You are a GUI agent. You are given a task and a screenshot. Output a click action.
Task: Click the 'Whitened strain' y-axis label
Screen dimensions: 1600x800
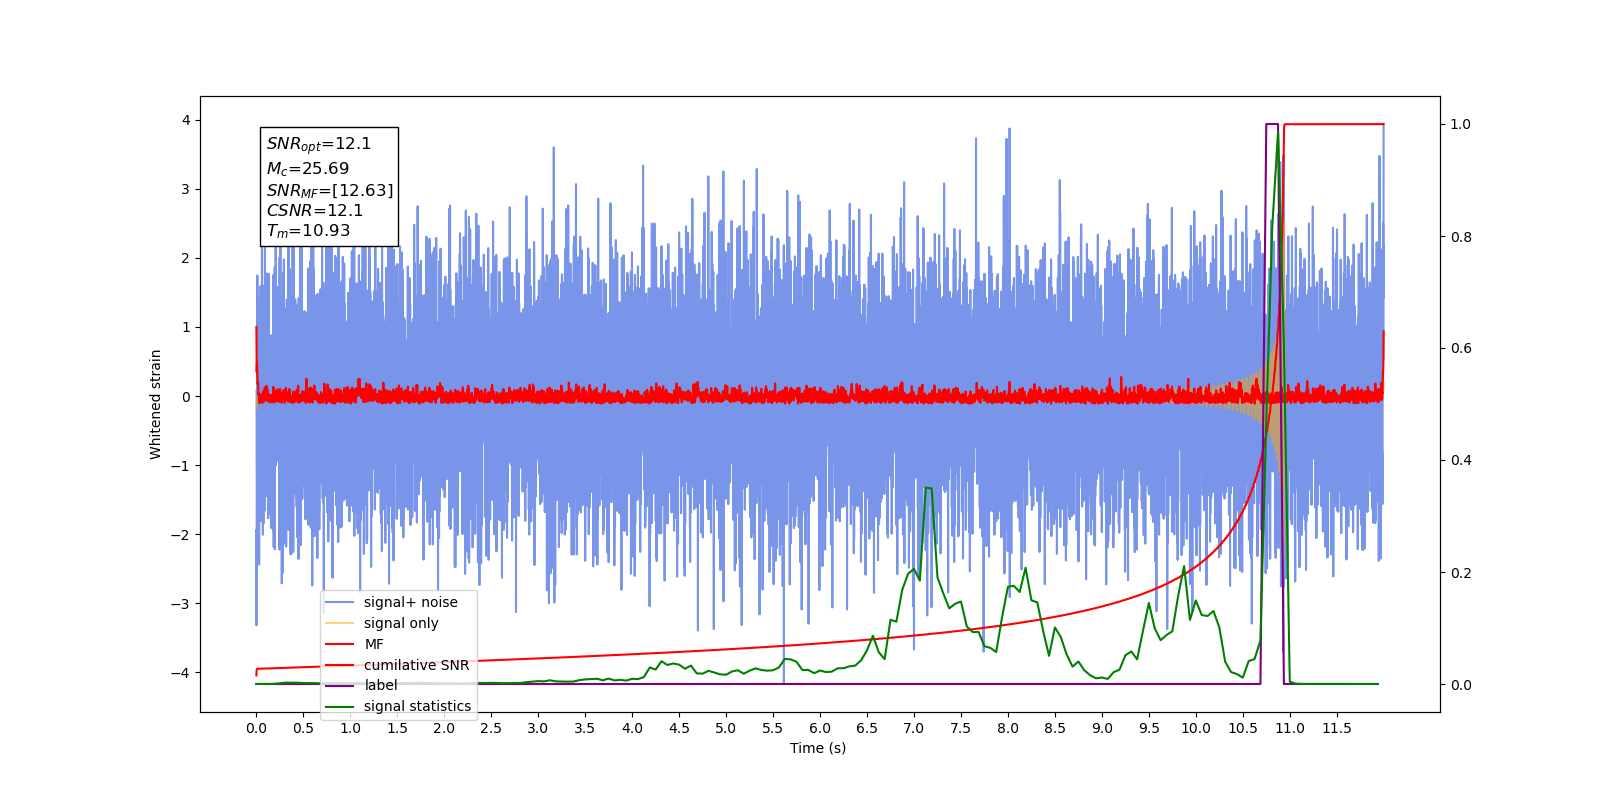point(156,404)
